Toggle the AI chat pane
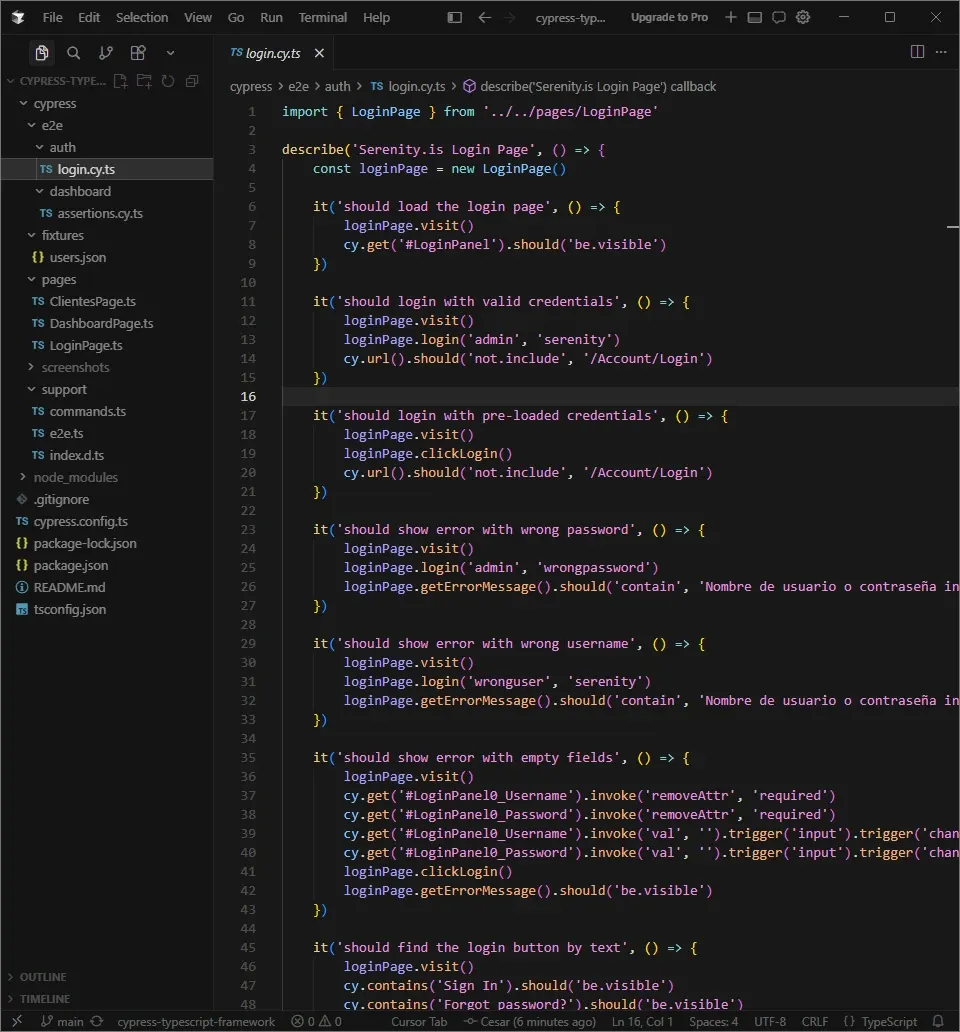 779,17
